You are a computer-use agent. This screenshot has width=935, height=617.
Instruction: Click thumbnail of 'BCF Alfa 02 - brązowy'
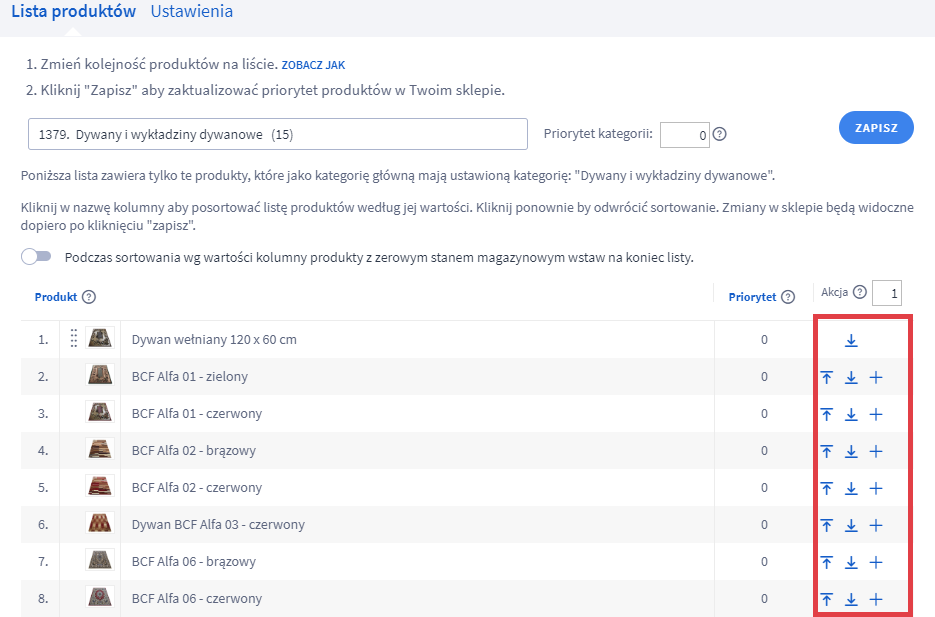tap(100, 449)
